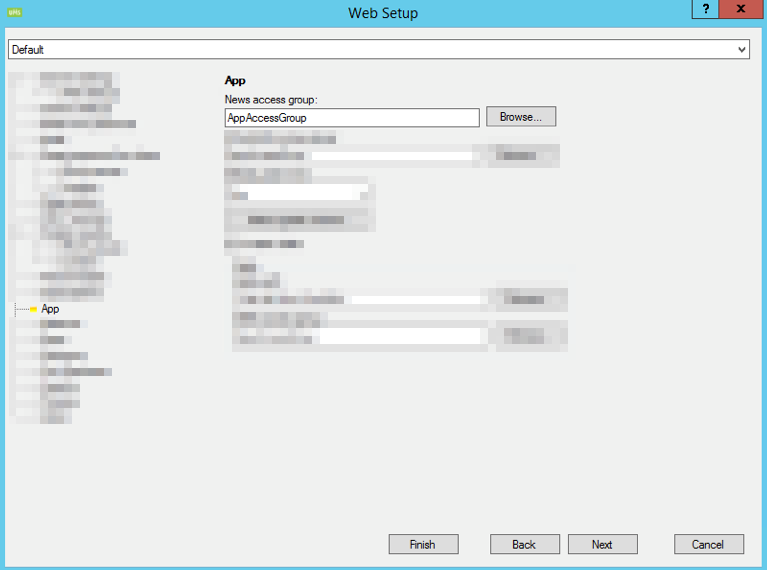Viewport: 767px width, 570px height.
Task: Click the Finish button
Action: click(x=423, y=544)
